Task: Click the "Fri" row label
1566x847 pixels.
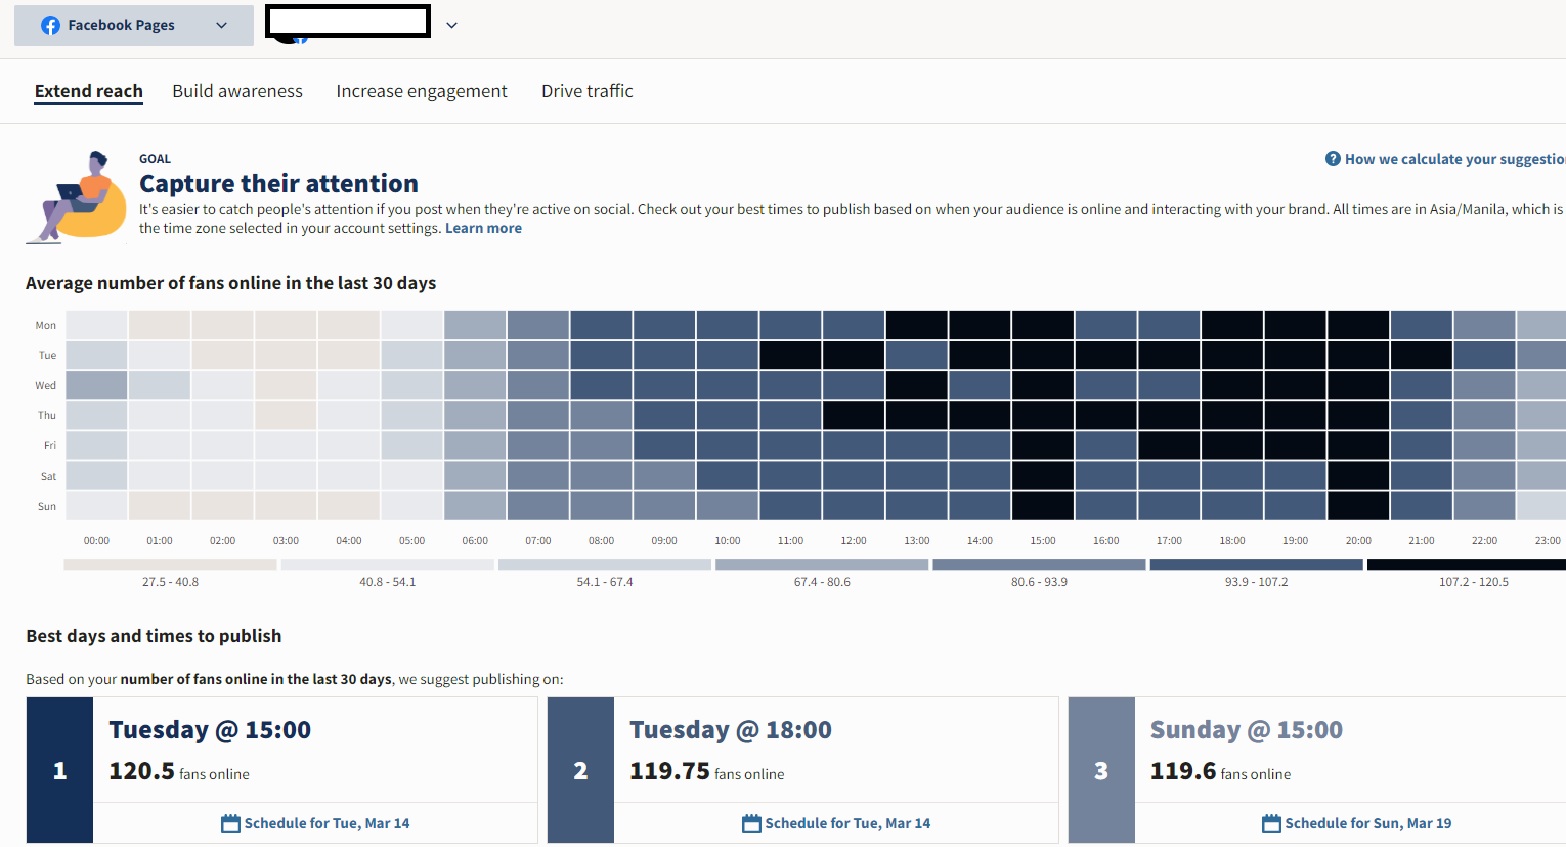Action: [x=50, y=445]
